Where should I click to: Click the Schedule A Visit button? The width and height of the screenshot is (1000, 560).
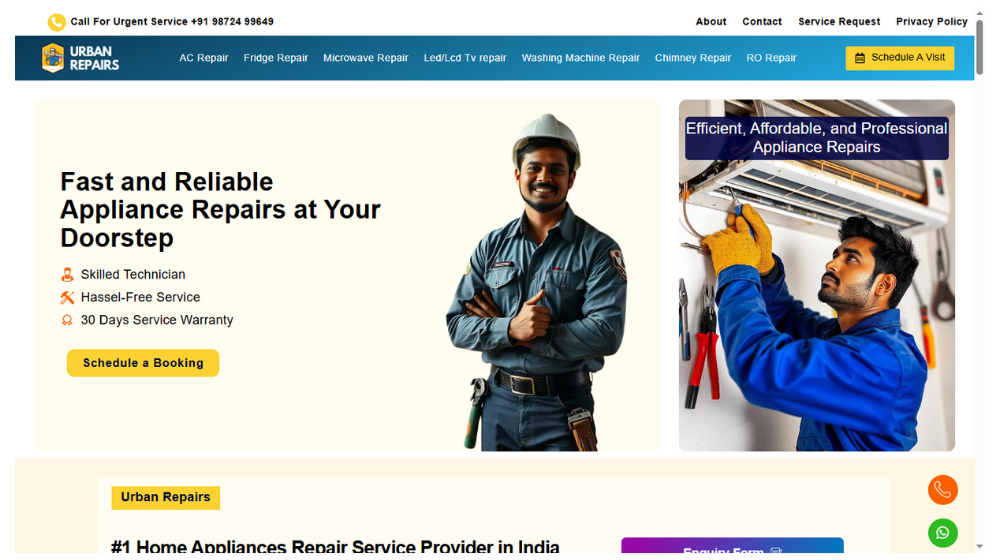point(900,58)
